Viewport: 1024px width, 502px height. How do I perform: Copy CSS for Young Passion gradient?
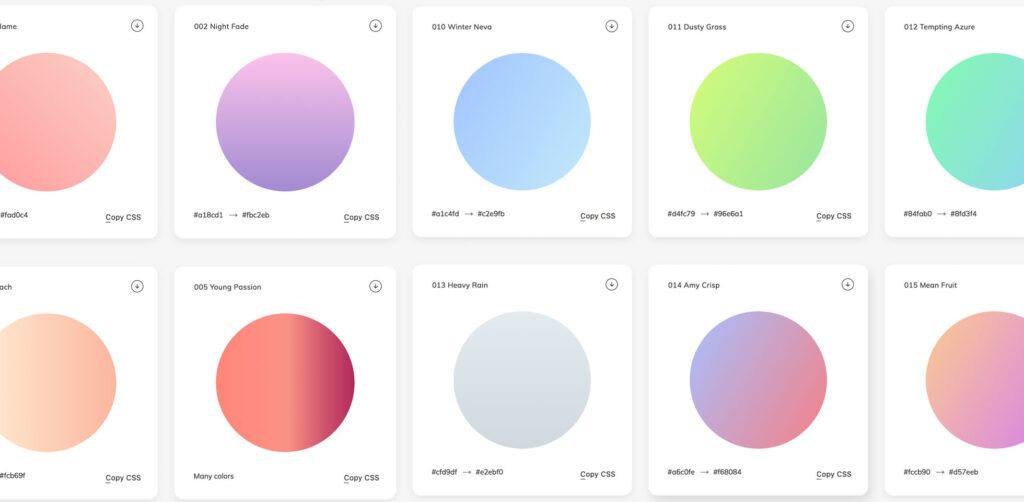[x=362, y=478]
